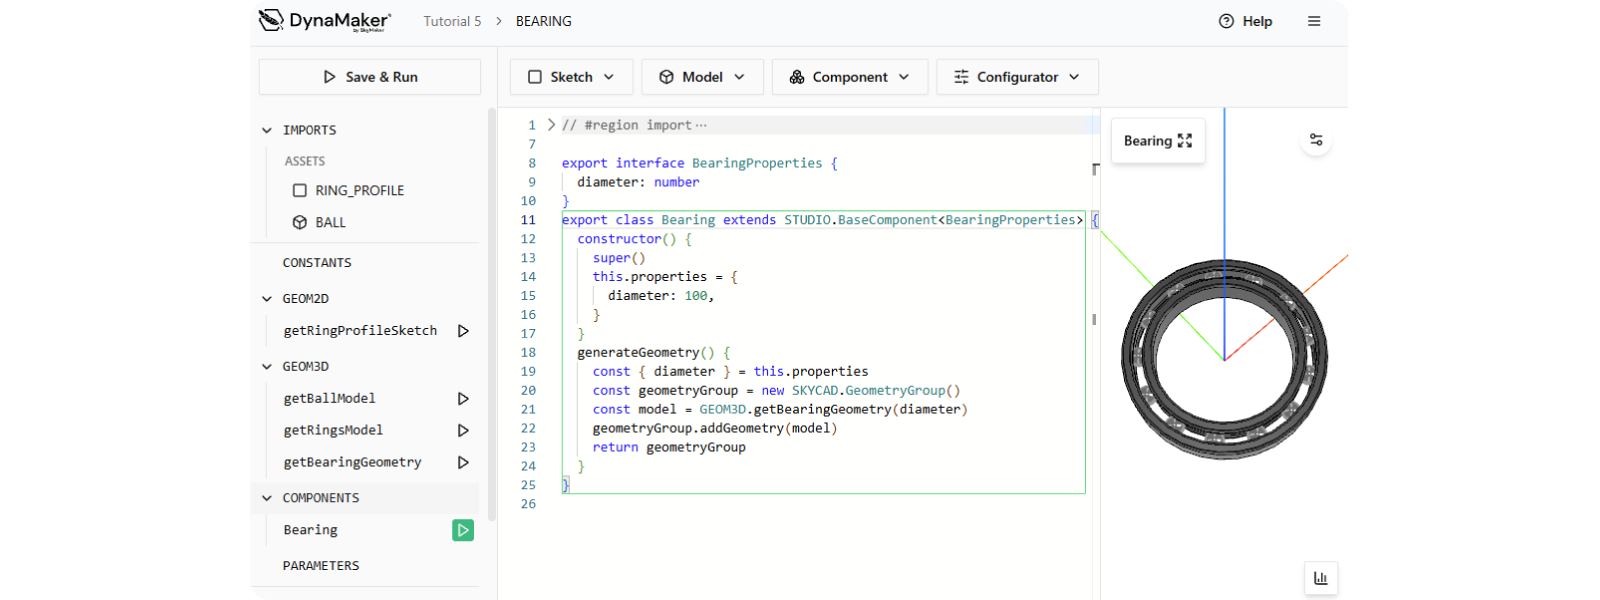Run getBallModel with its play icon

pyautogui.click(x=463, y=399)
